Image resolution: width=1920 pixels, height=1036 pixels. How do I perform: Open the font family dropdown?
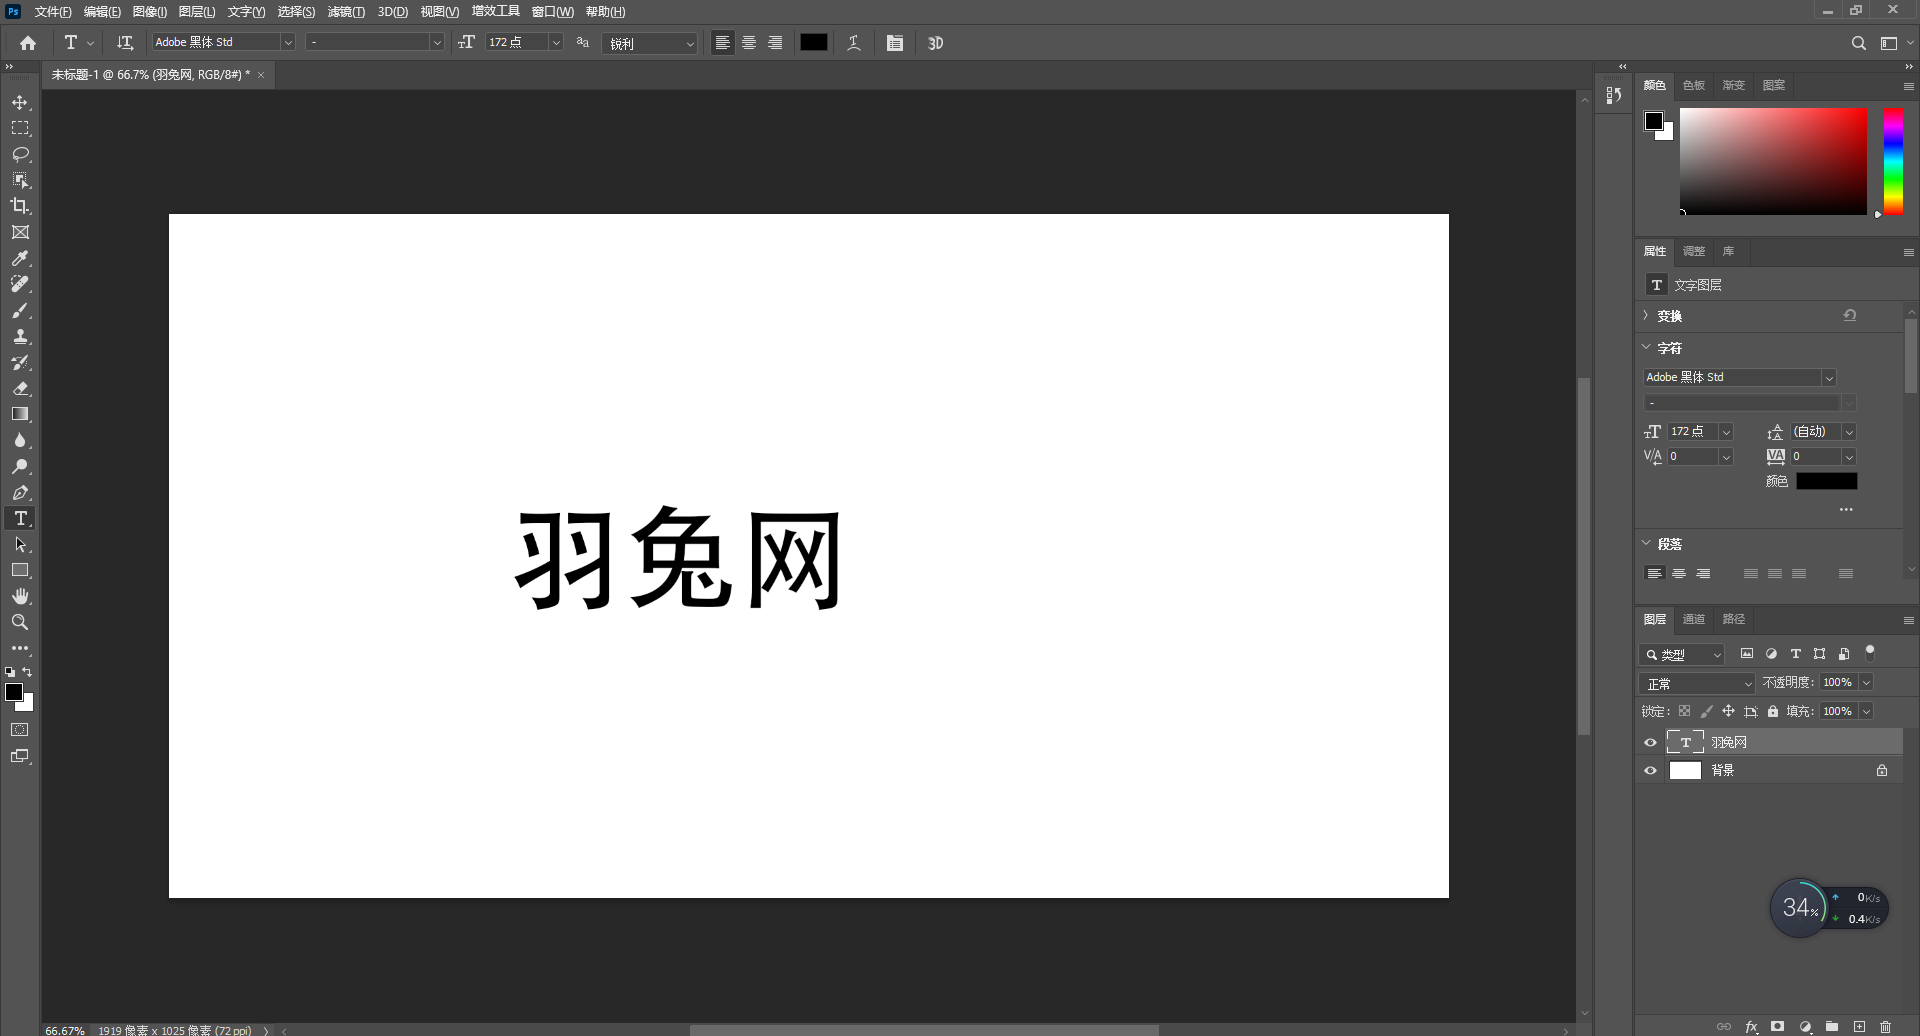[x=288, y=42]
